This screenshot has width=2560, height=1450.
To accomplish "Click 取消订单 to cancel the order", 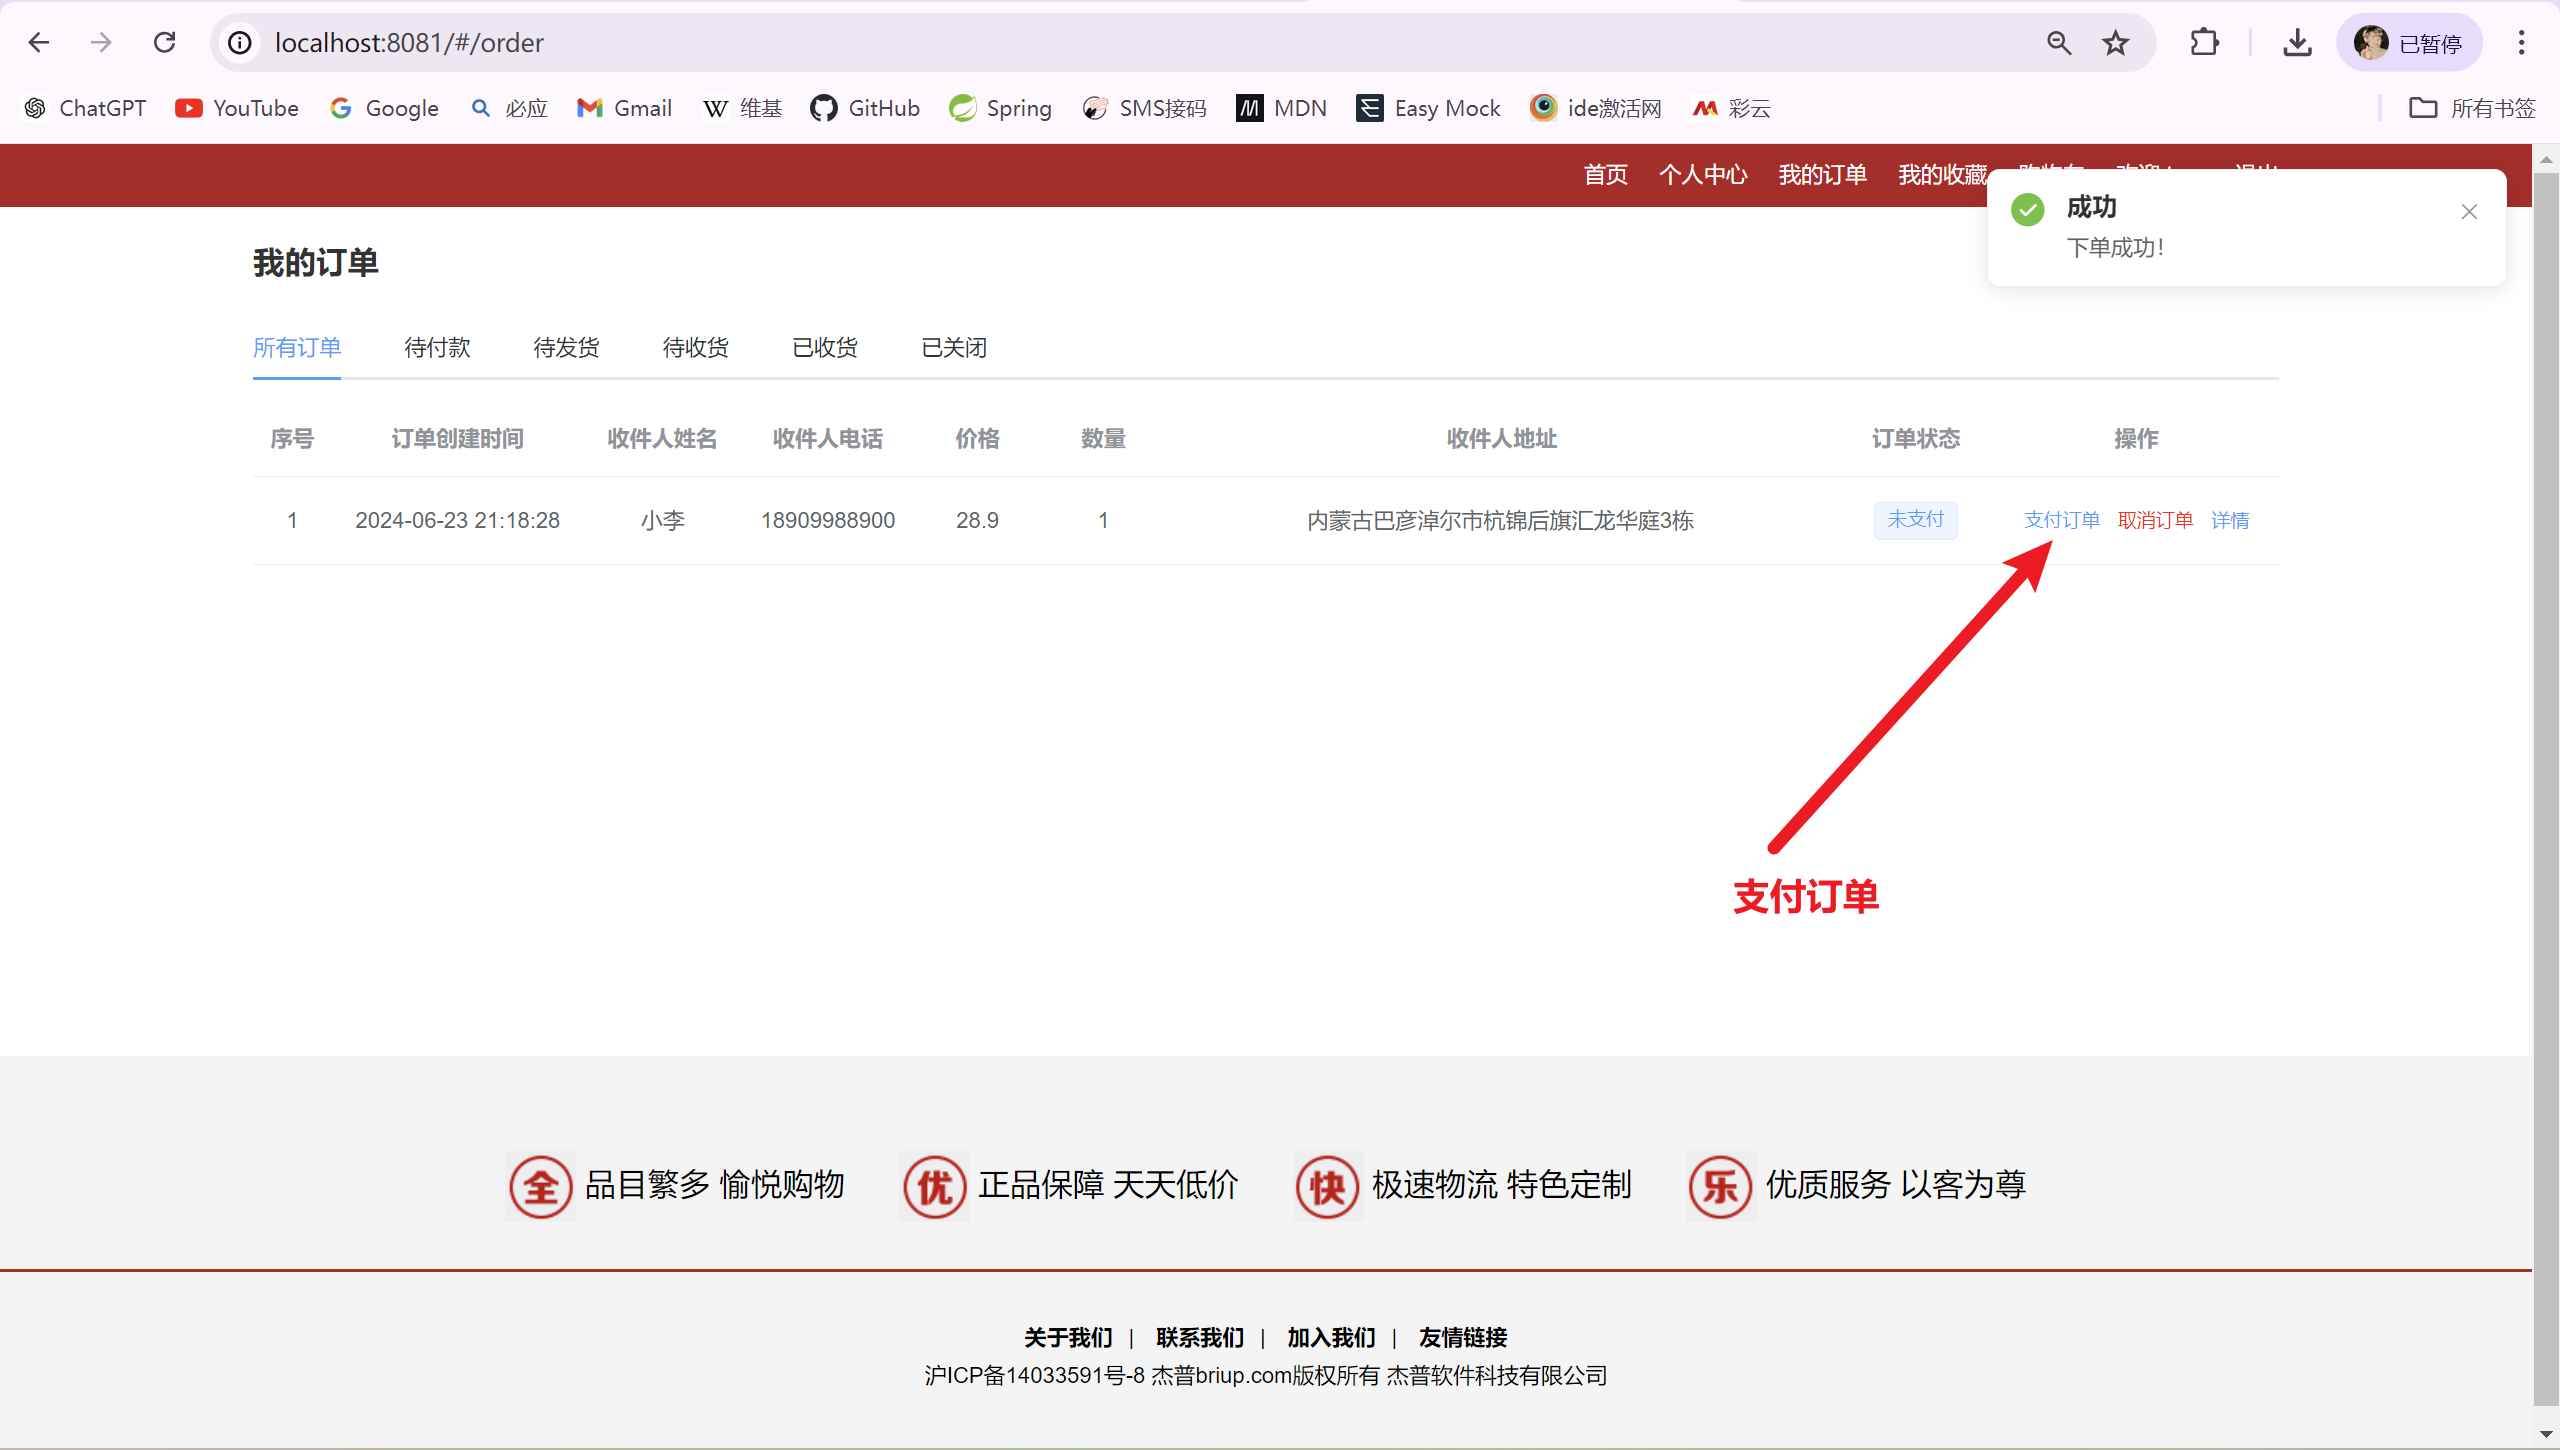I will (2155, 520).
